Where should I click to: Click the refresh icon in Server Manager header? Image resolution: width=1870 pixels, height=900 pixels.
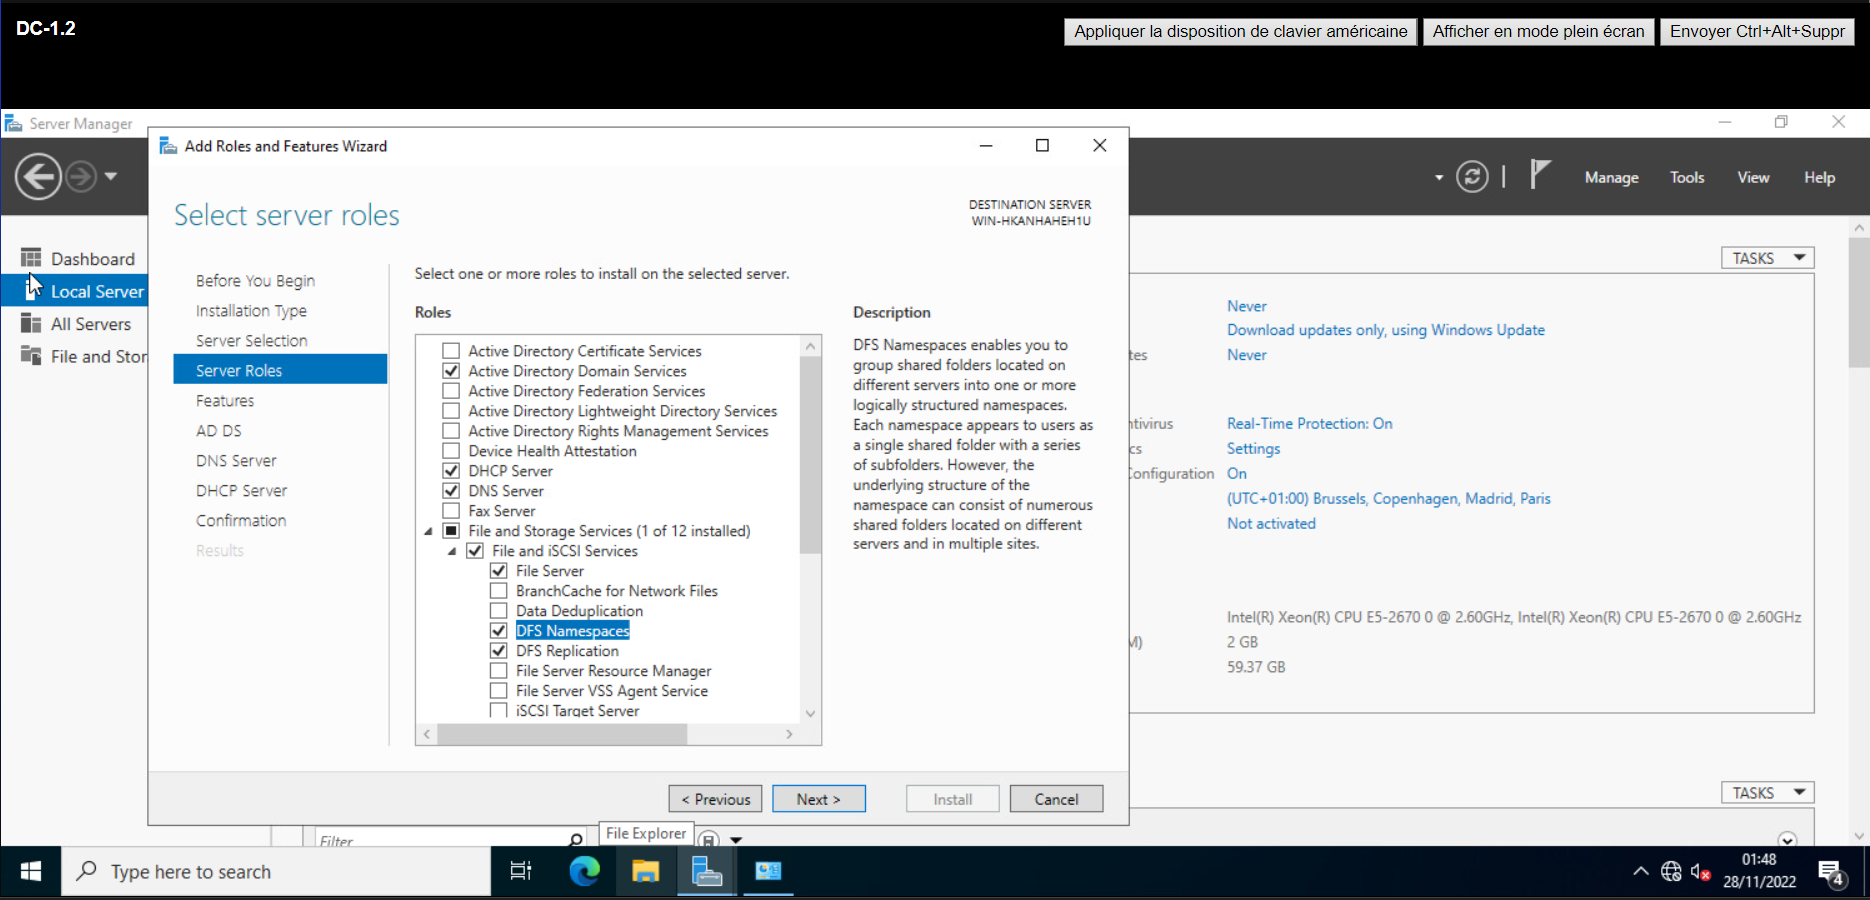(1472, 177)
